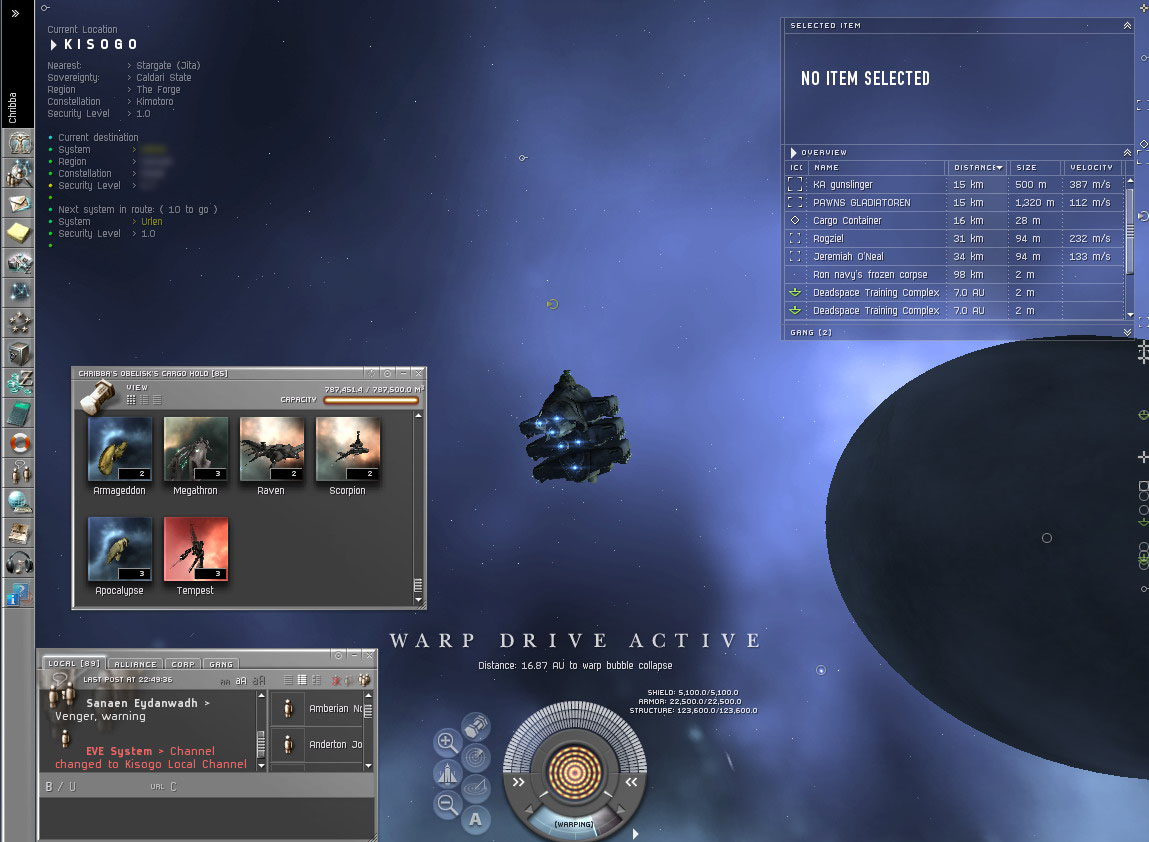The width and height of the screenshot is (1149, 842).
Task: Select the Megathron thumbnail in cargo hold
Action: pos(196,448)
